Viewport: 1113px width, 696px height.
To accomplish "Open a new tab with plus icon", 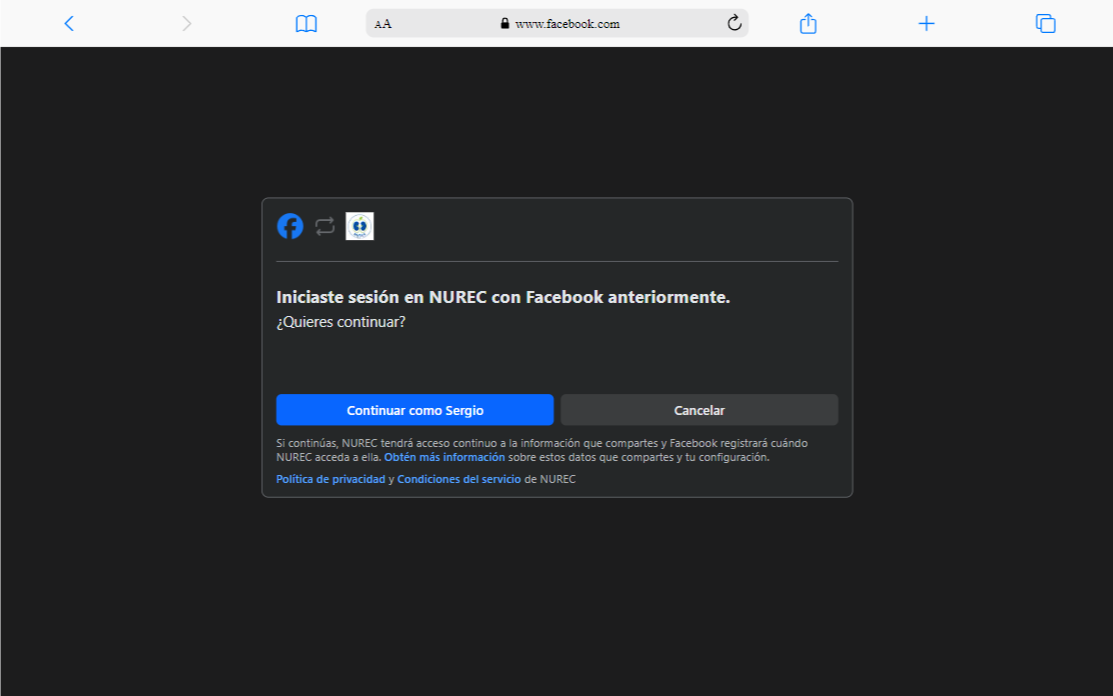I will coord(926,23).
